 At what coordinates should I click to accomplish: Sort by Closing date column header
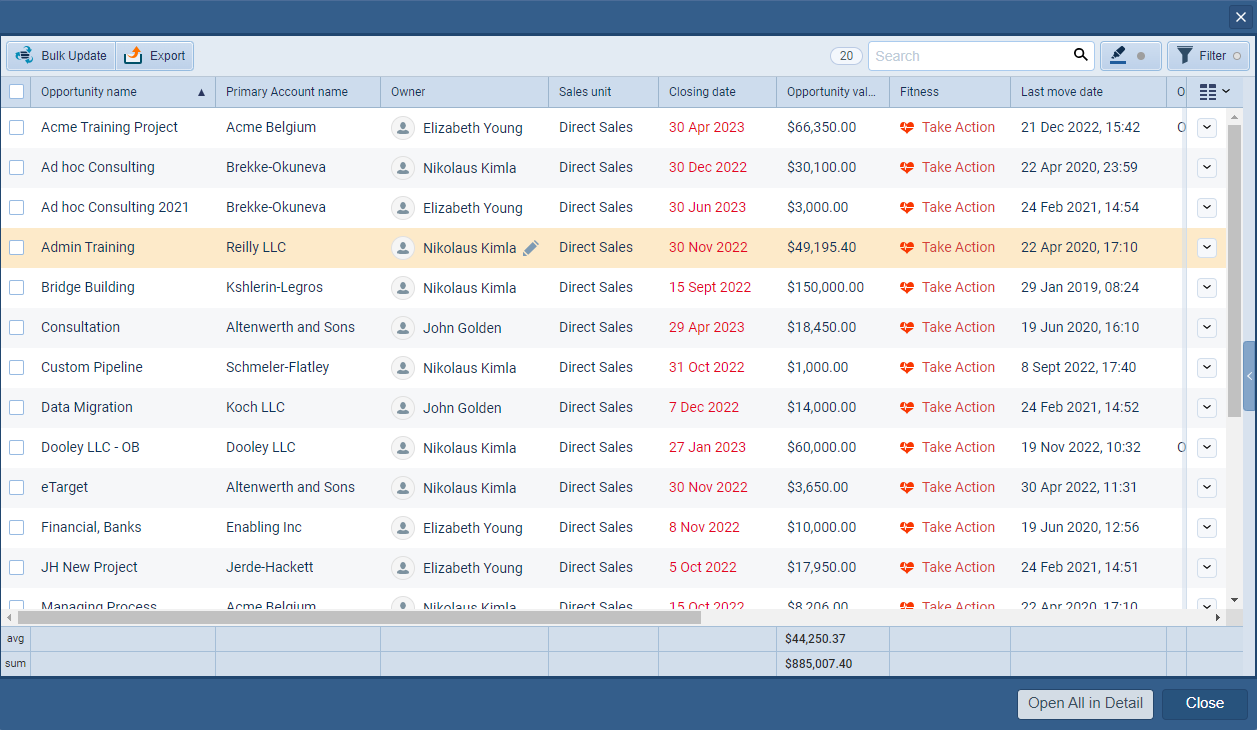[702, 92]
